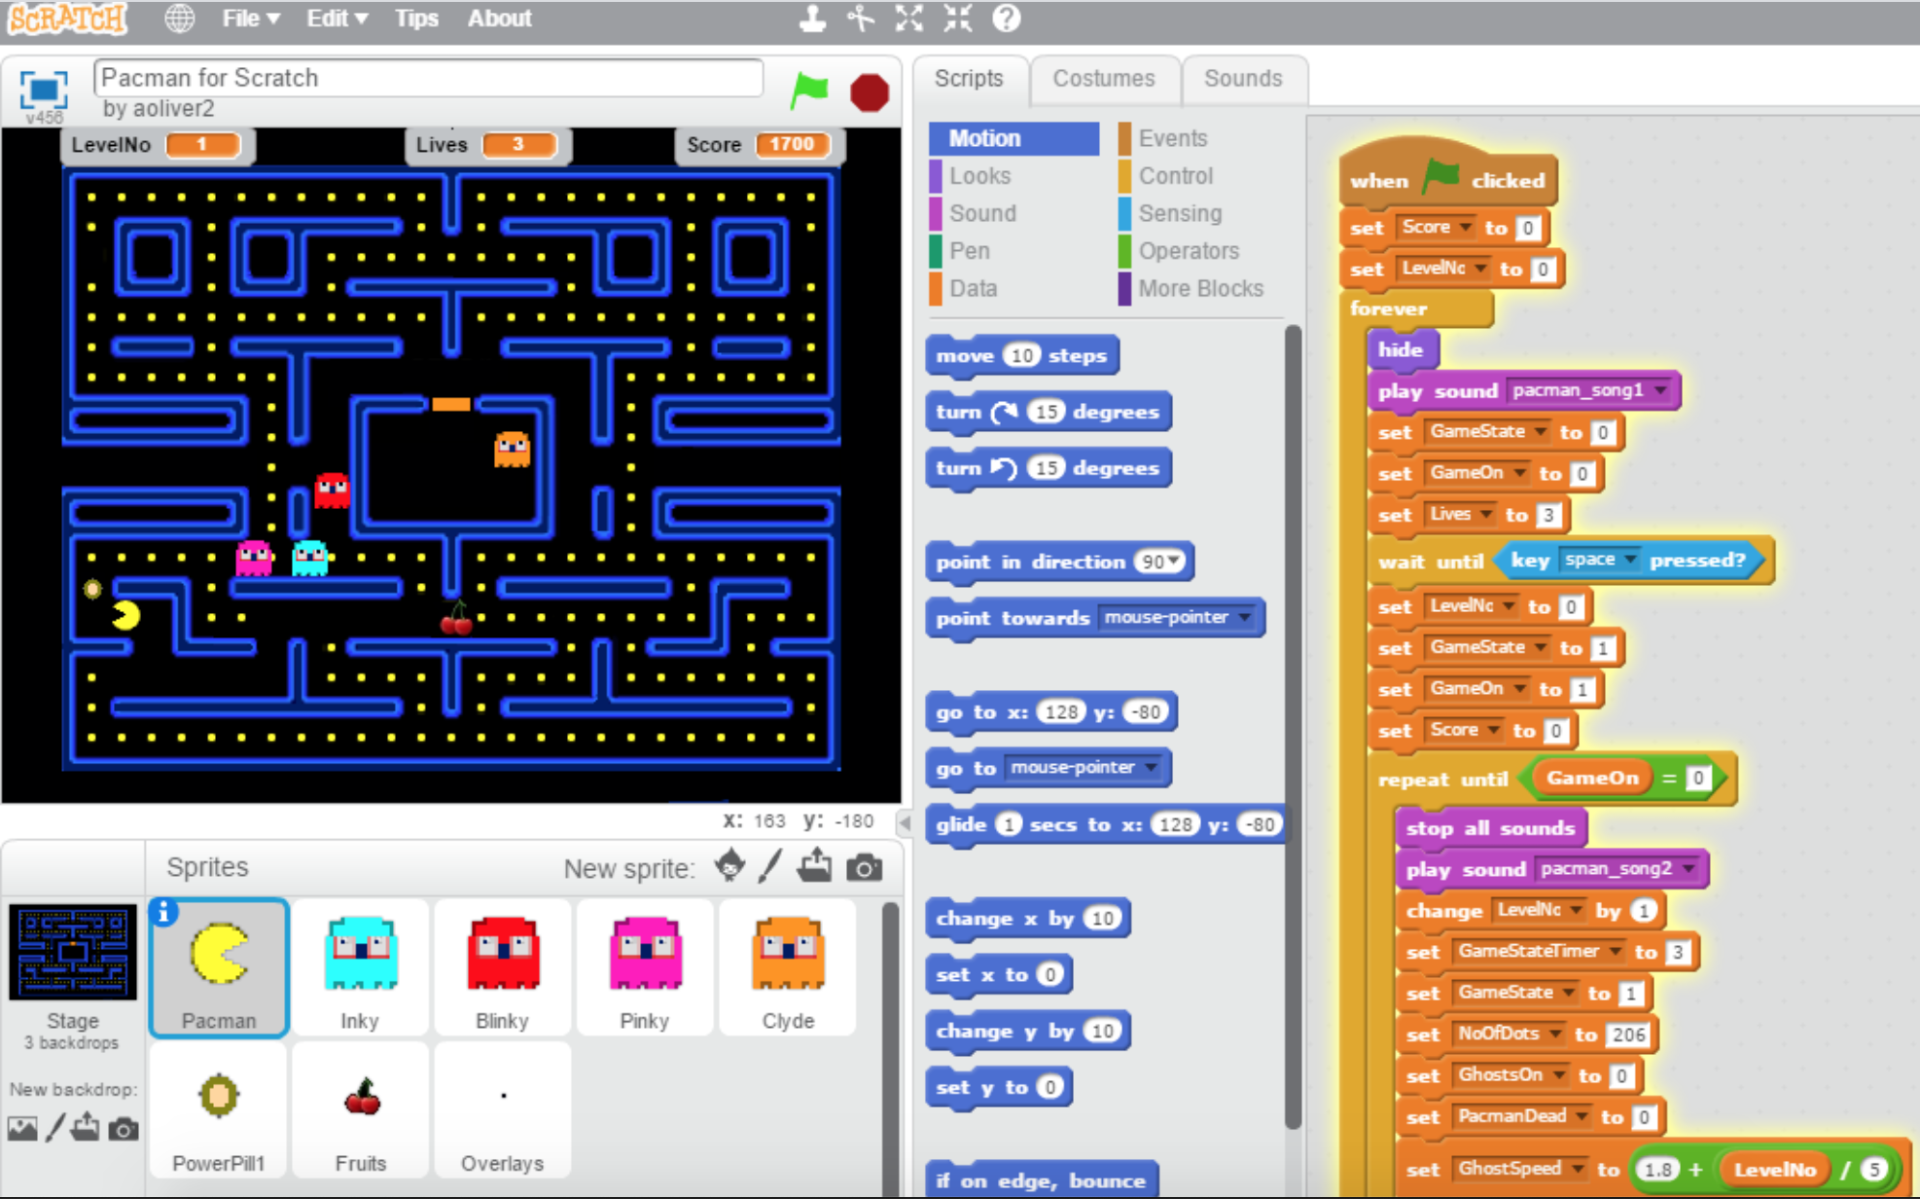
Task: Select the PowerPill1 sprite
Action: [219, 1110]
